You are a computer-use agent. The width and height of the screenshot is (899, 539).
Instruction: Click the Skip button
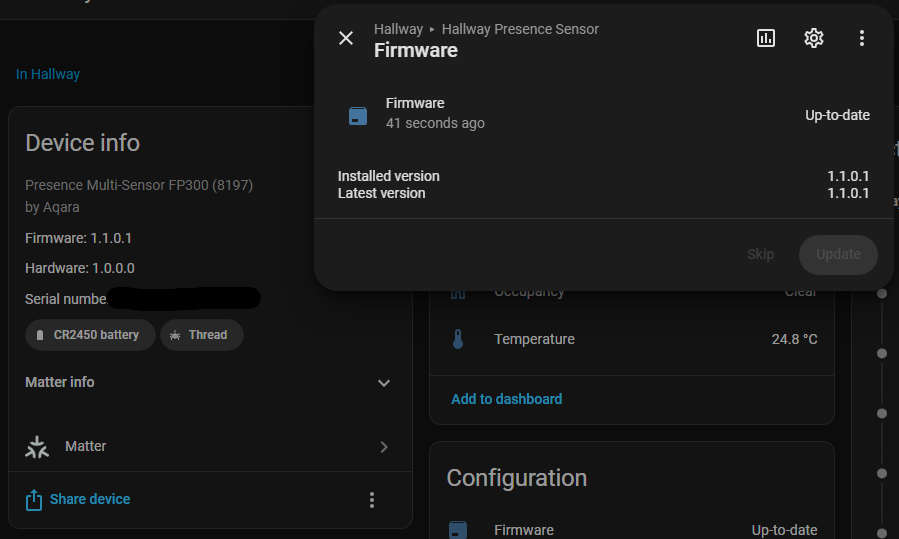[760, 255]
